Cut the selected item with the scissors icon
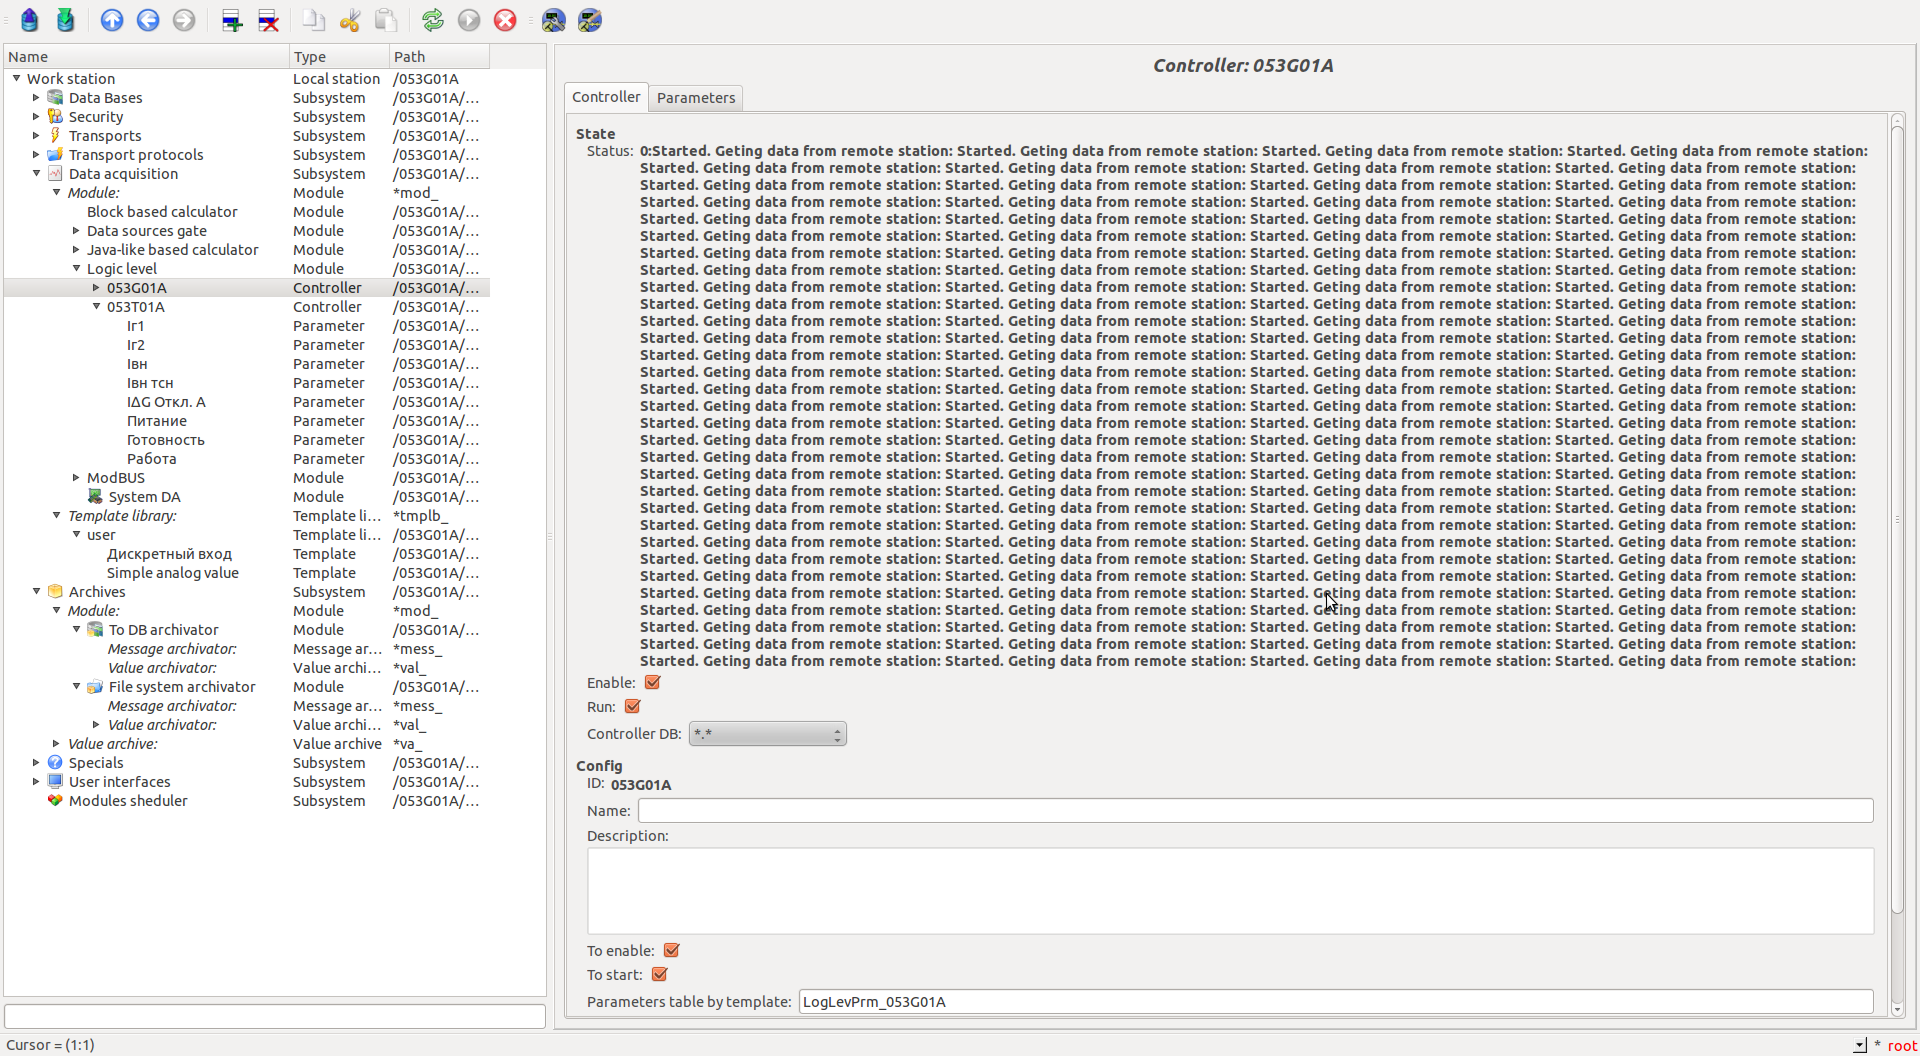 click(x=350, y=20)
